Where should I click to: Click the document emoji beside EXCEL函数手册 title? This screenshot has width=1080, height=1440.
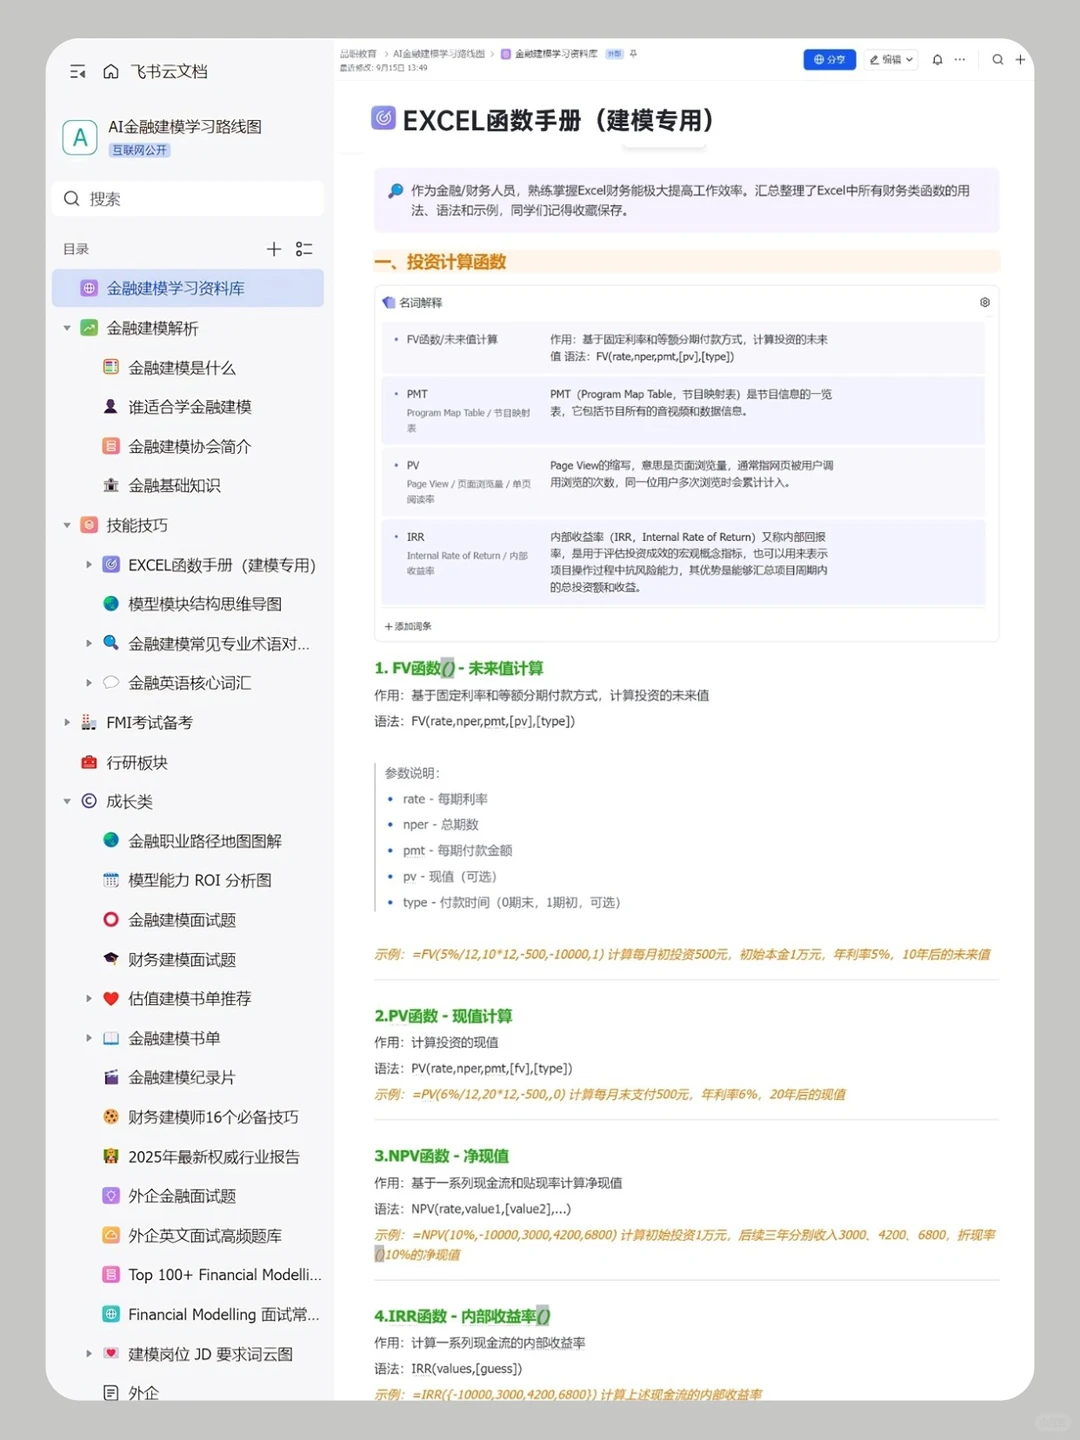(381, 120)
